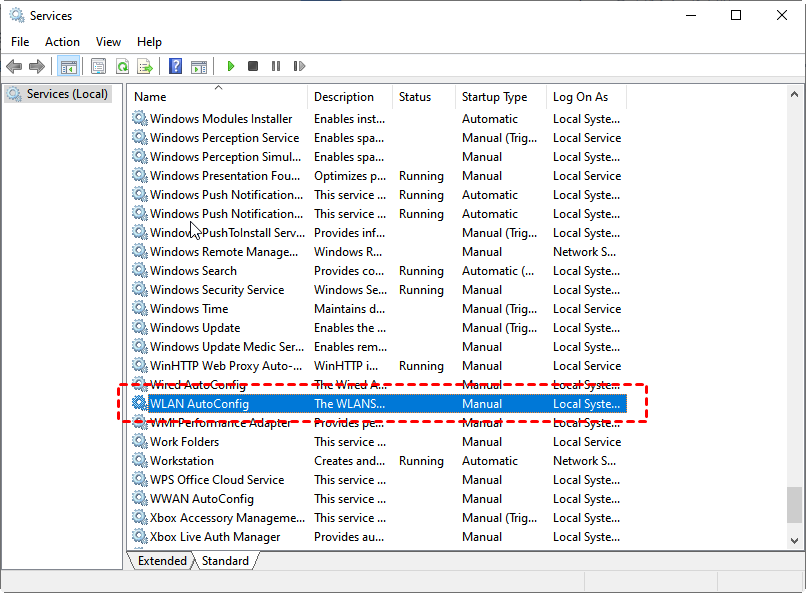This screenshot has width=806, height=593.
Task: Click the Back arrow in the toolbar
Action: pos(14,66)
